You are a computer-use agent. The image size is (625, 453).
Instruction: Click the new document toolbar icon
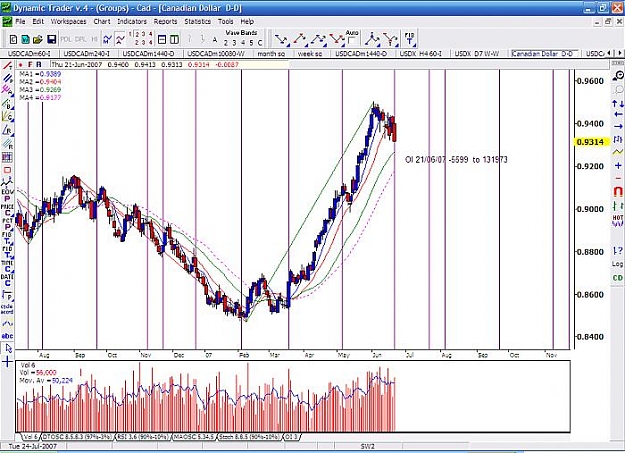coord(14,39)
